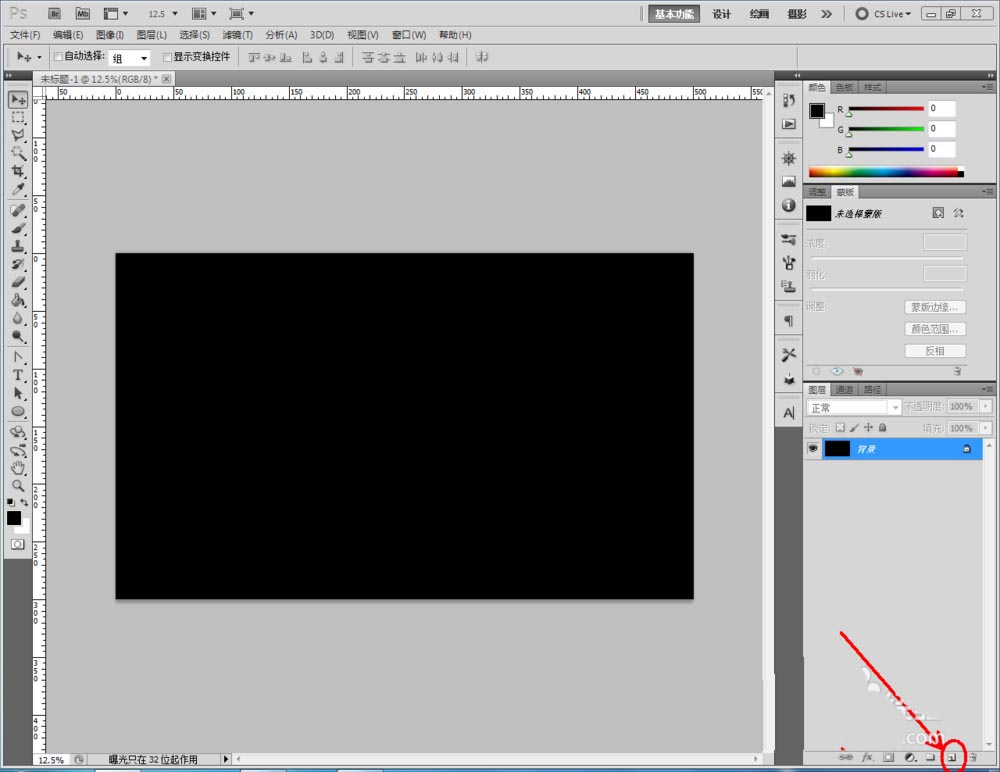1000x772 pixels.
Task: Switch to the 调整 tab
Action: coord(817,192)
